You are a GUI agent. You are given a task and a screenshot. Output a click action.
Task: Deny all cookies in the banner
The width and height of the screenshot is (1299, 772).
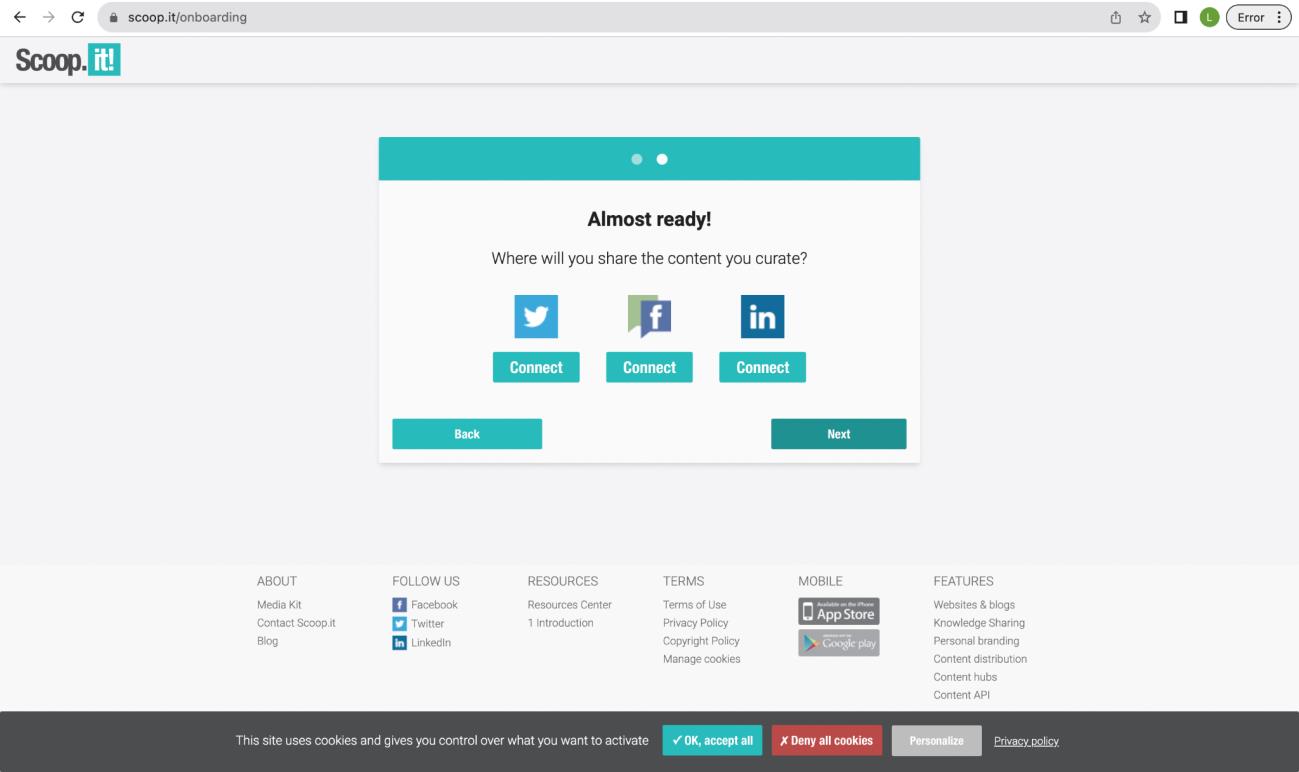coord(826,741)
